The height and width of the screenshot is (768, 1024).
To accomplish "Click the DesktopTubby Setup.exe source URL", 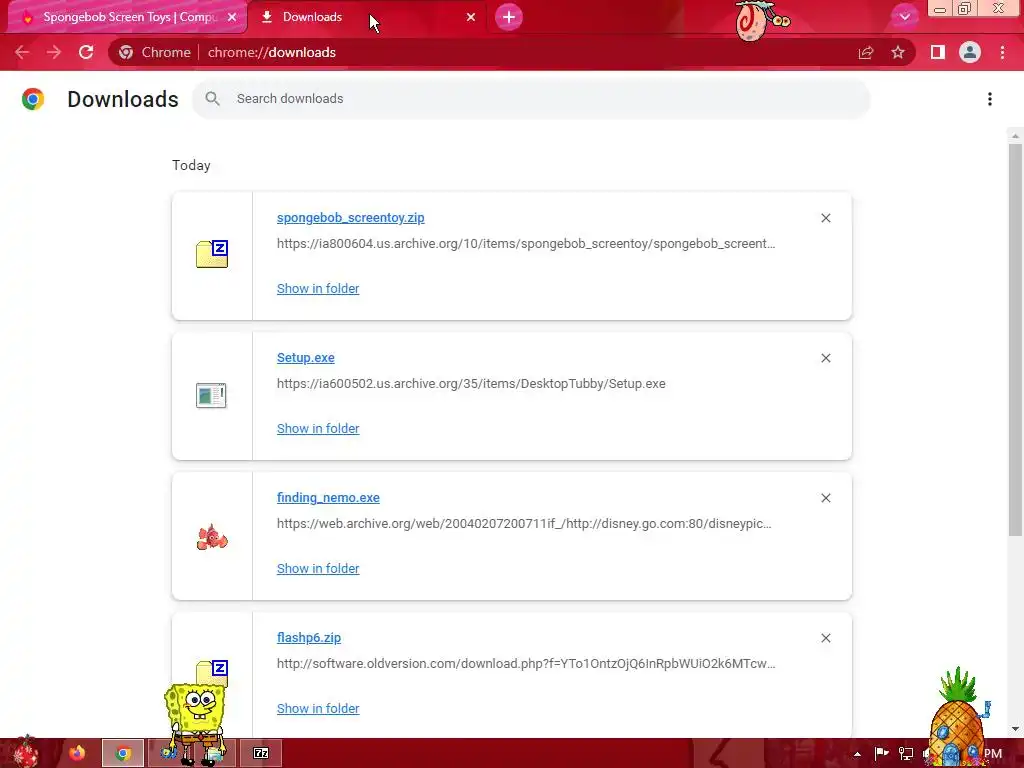I will click(471, 383).
